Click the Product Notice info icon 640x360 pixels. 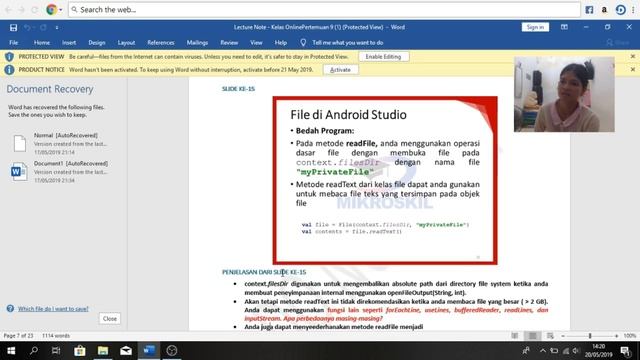pos(9,70)
